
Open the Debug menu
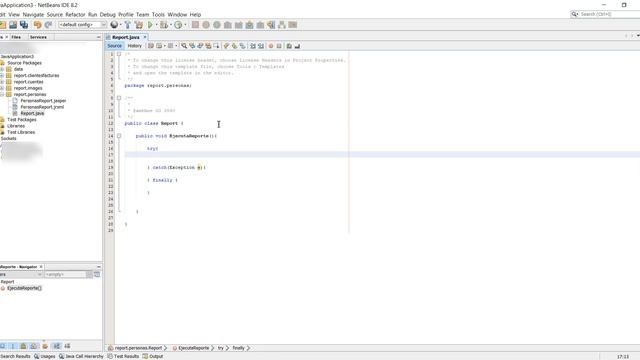pos(108,14)
